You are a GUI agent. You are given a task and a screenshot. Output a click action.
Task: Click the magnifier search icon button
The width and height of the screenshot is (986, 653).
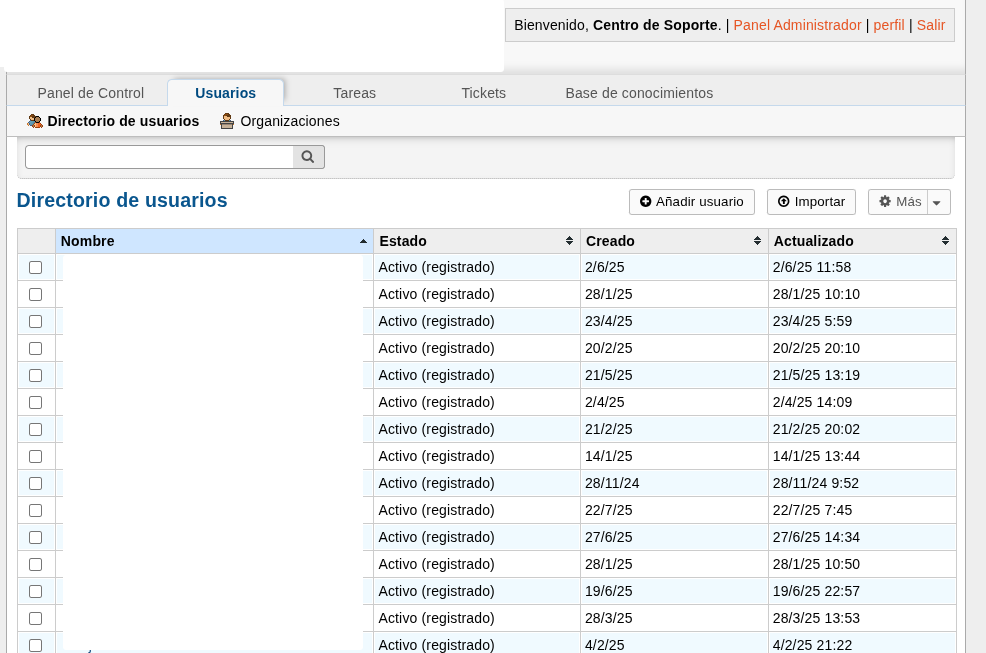tap(308, 157)
